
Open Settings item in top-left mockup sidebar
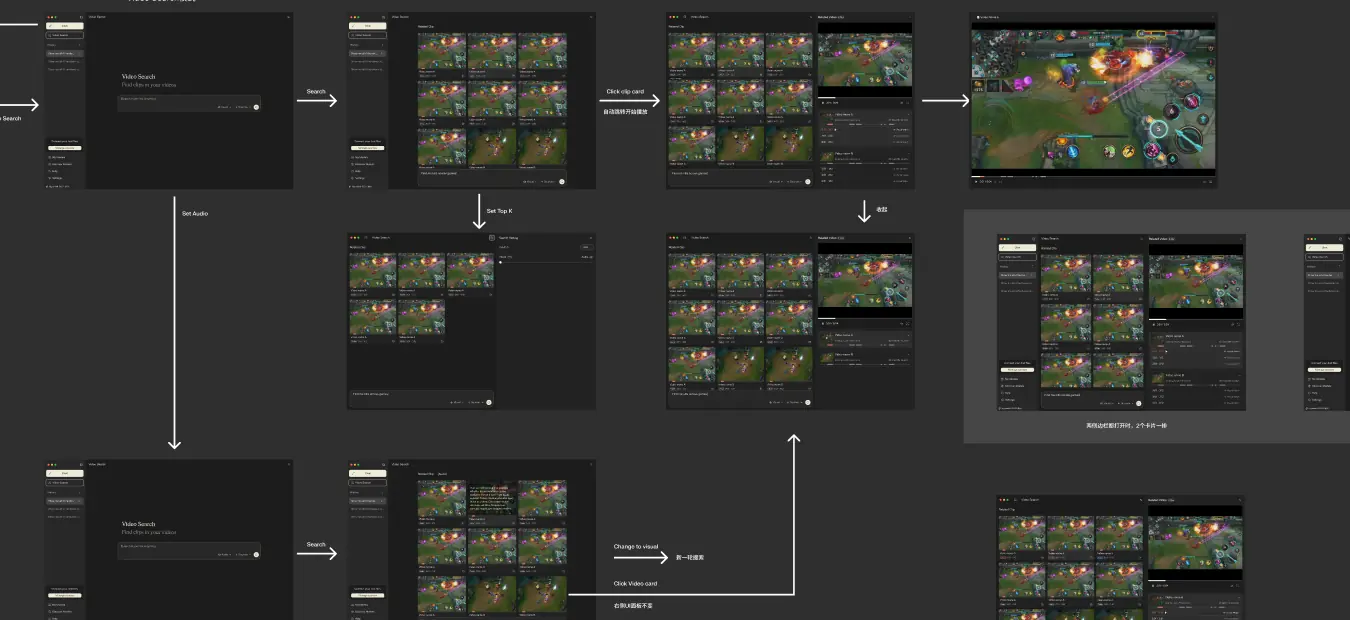click(x=56, y=178)
